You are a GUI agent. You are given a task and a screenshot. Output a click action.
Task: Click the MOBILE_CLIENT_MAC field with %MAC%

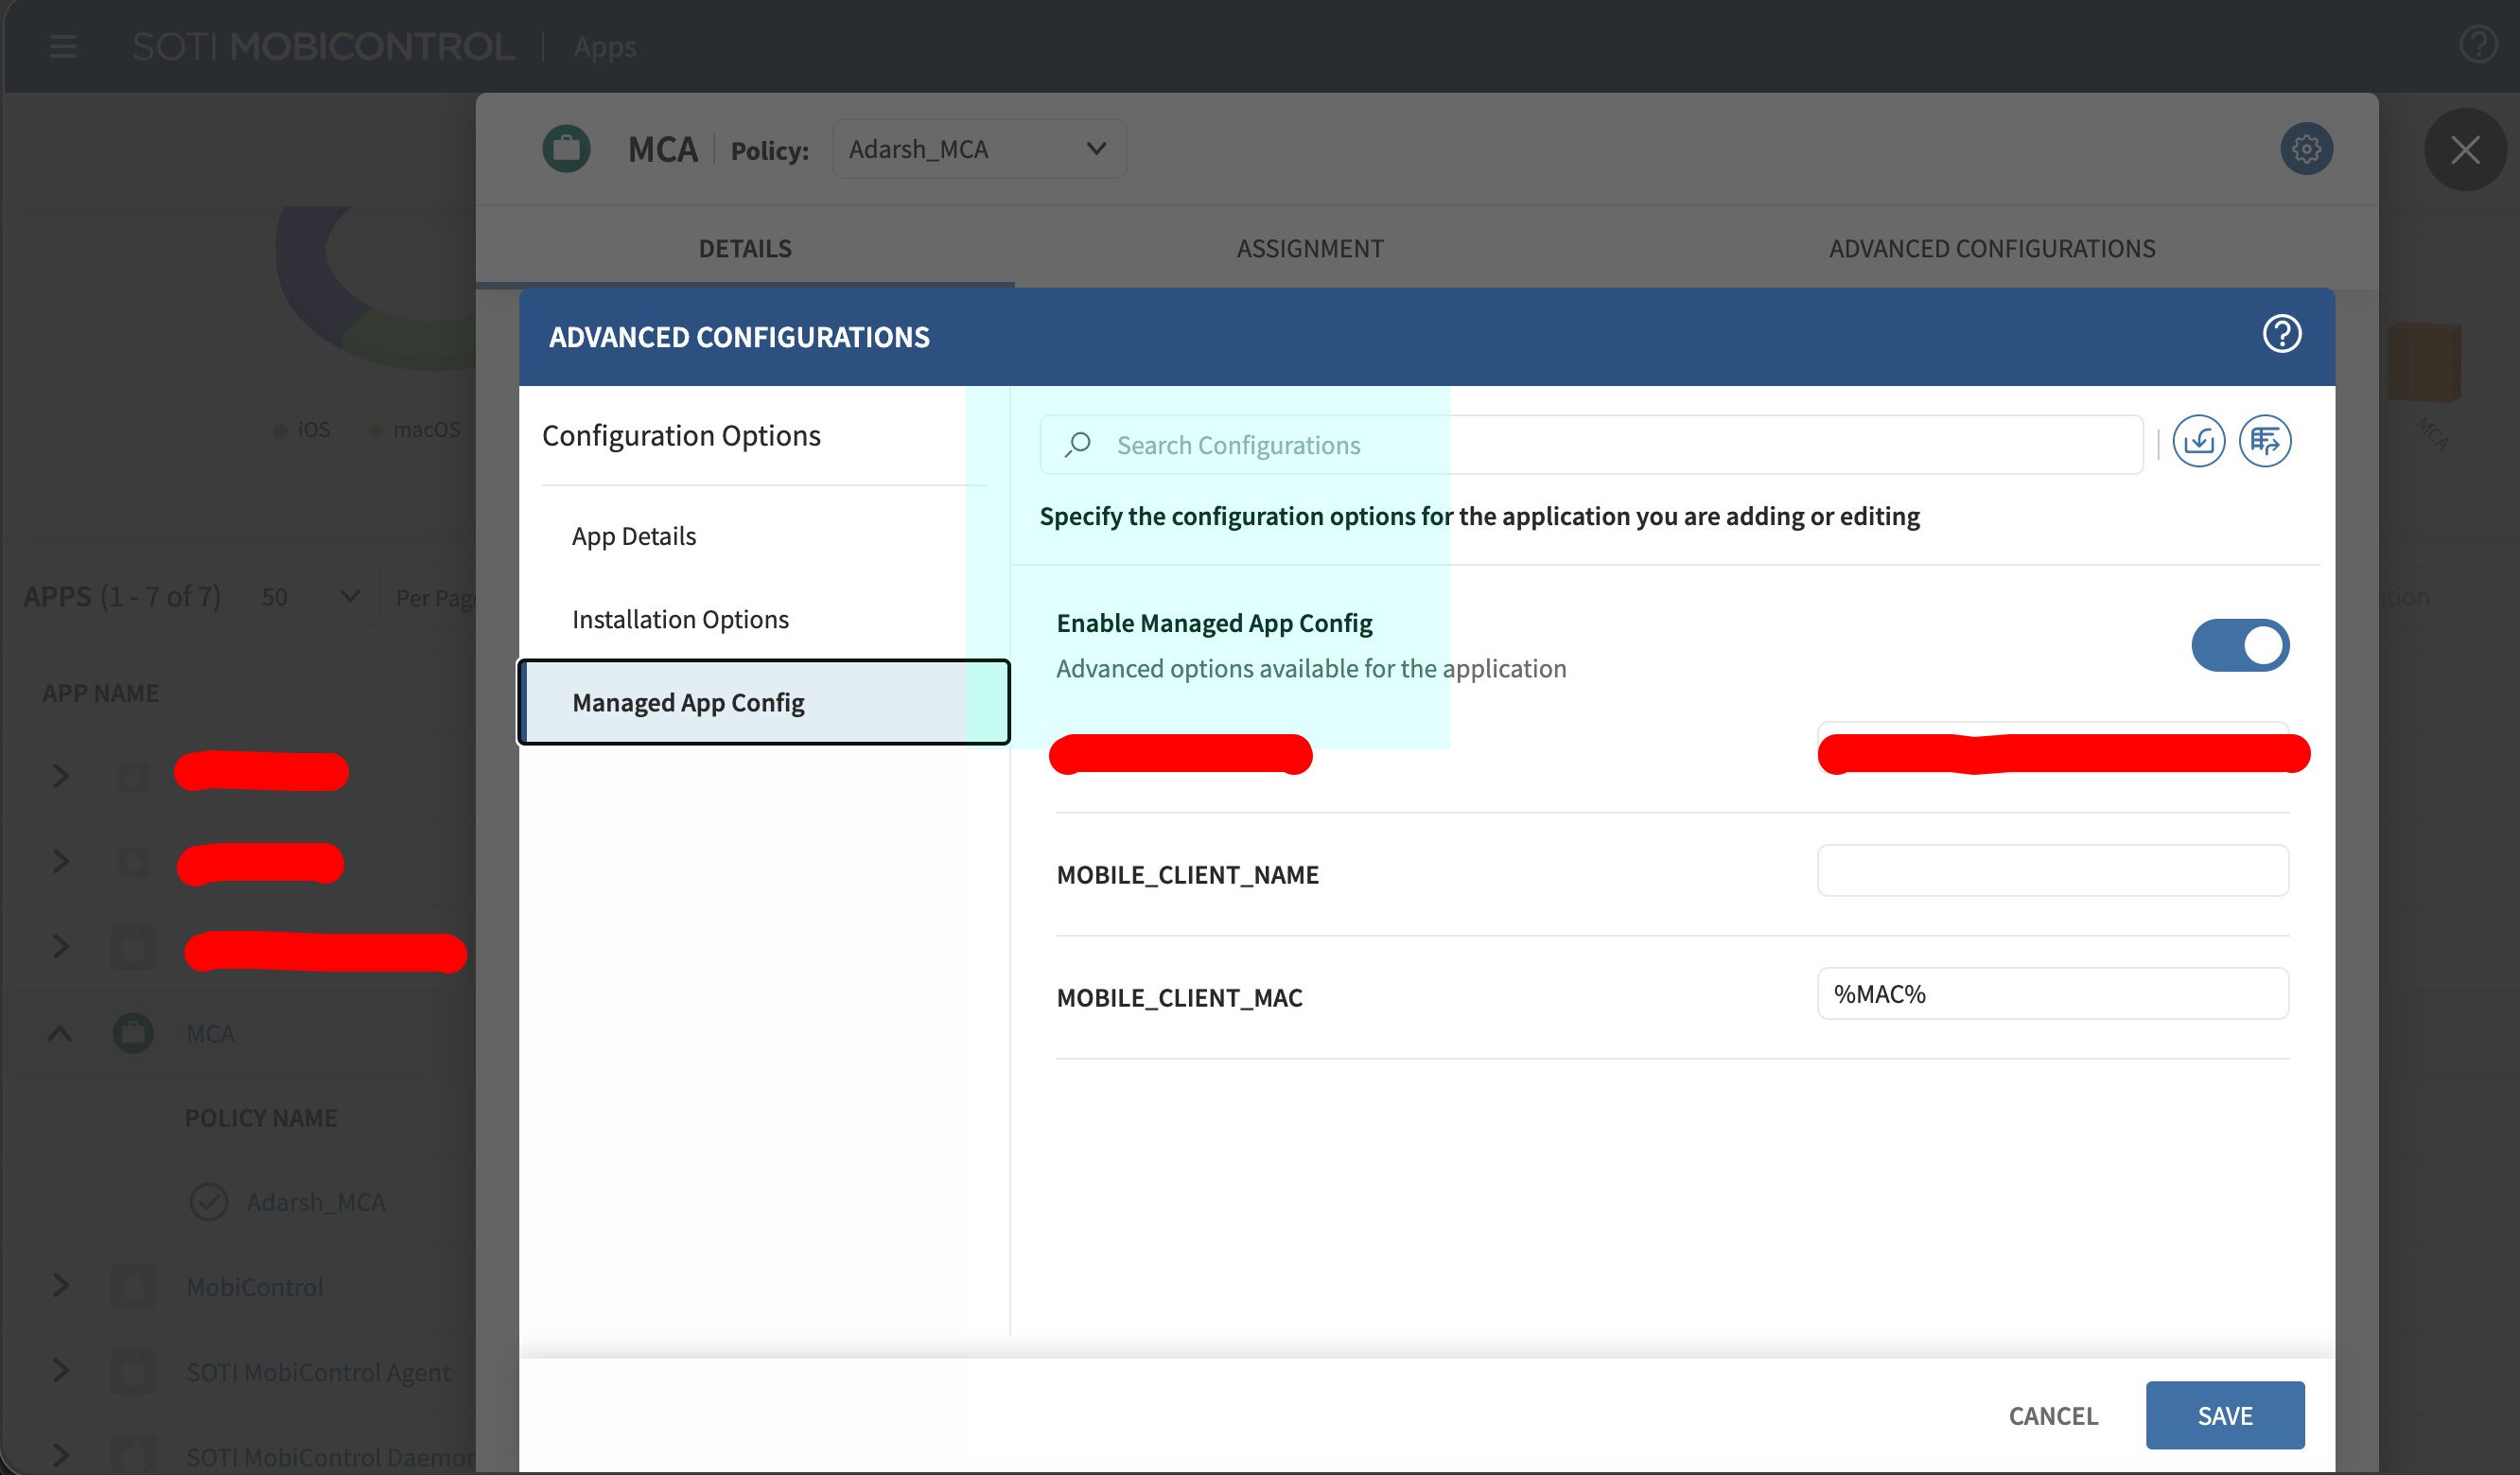[x=2053, y=993]
